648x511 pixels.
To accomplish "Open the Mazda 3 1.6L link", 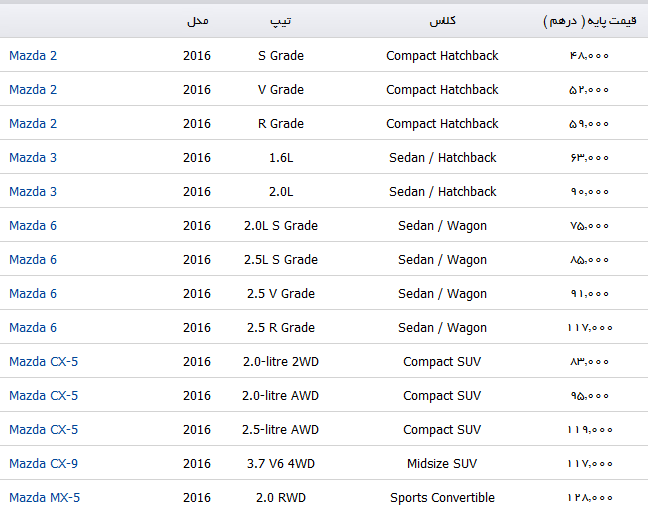I will coord(33,158).
